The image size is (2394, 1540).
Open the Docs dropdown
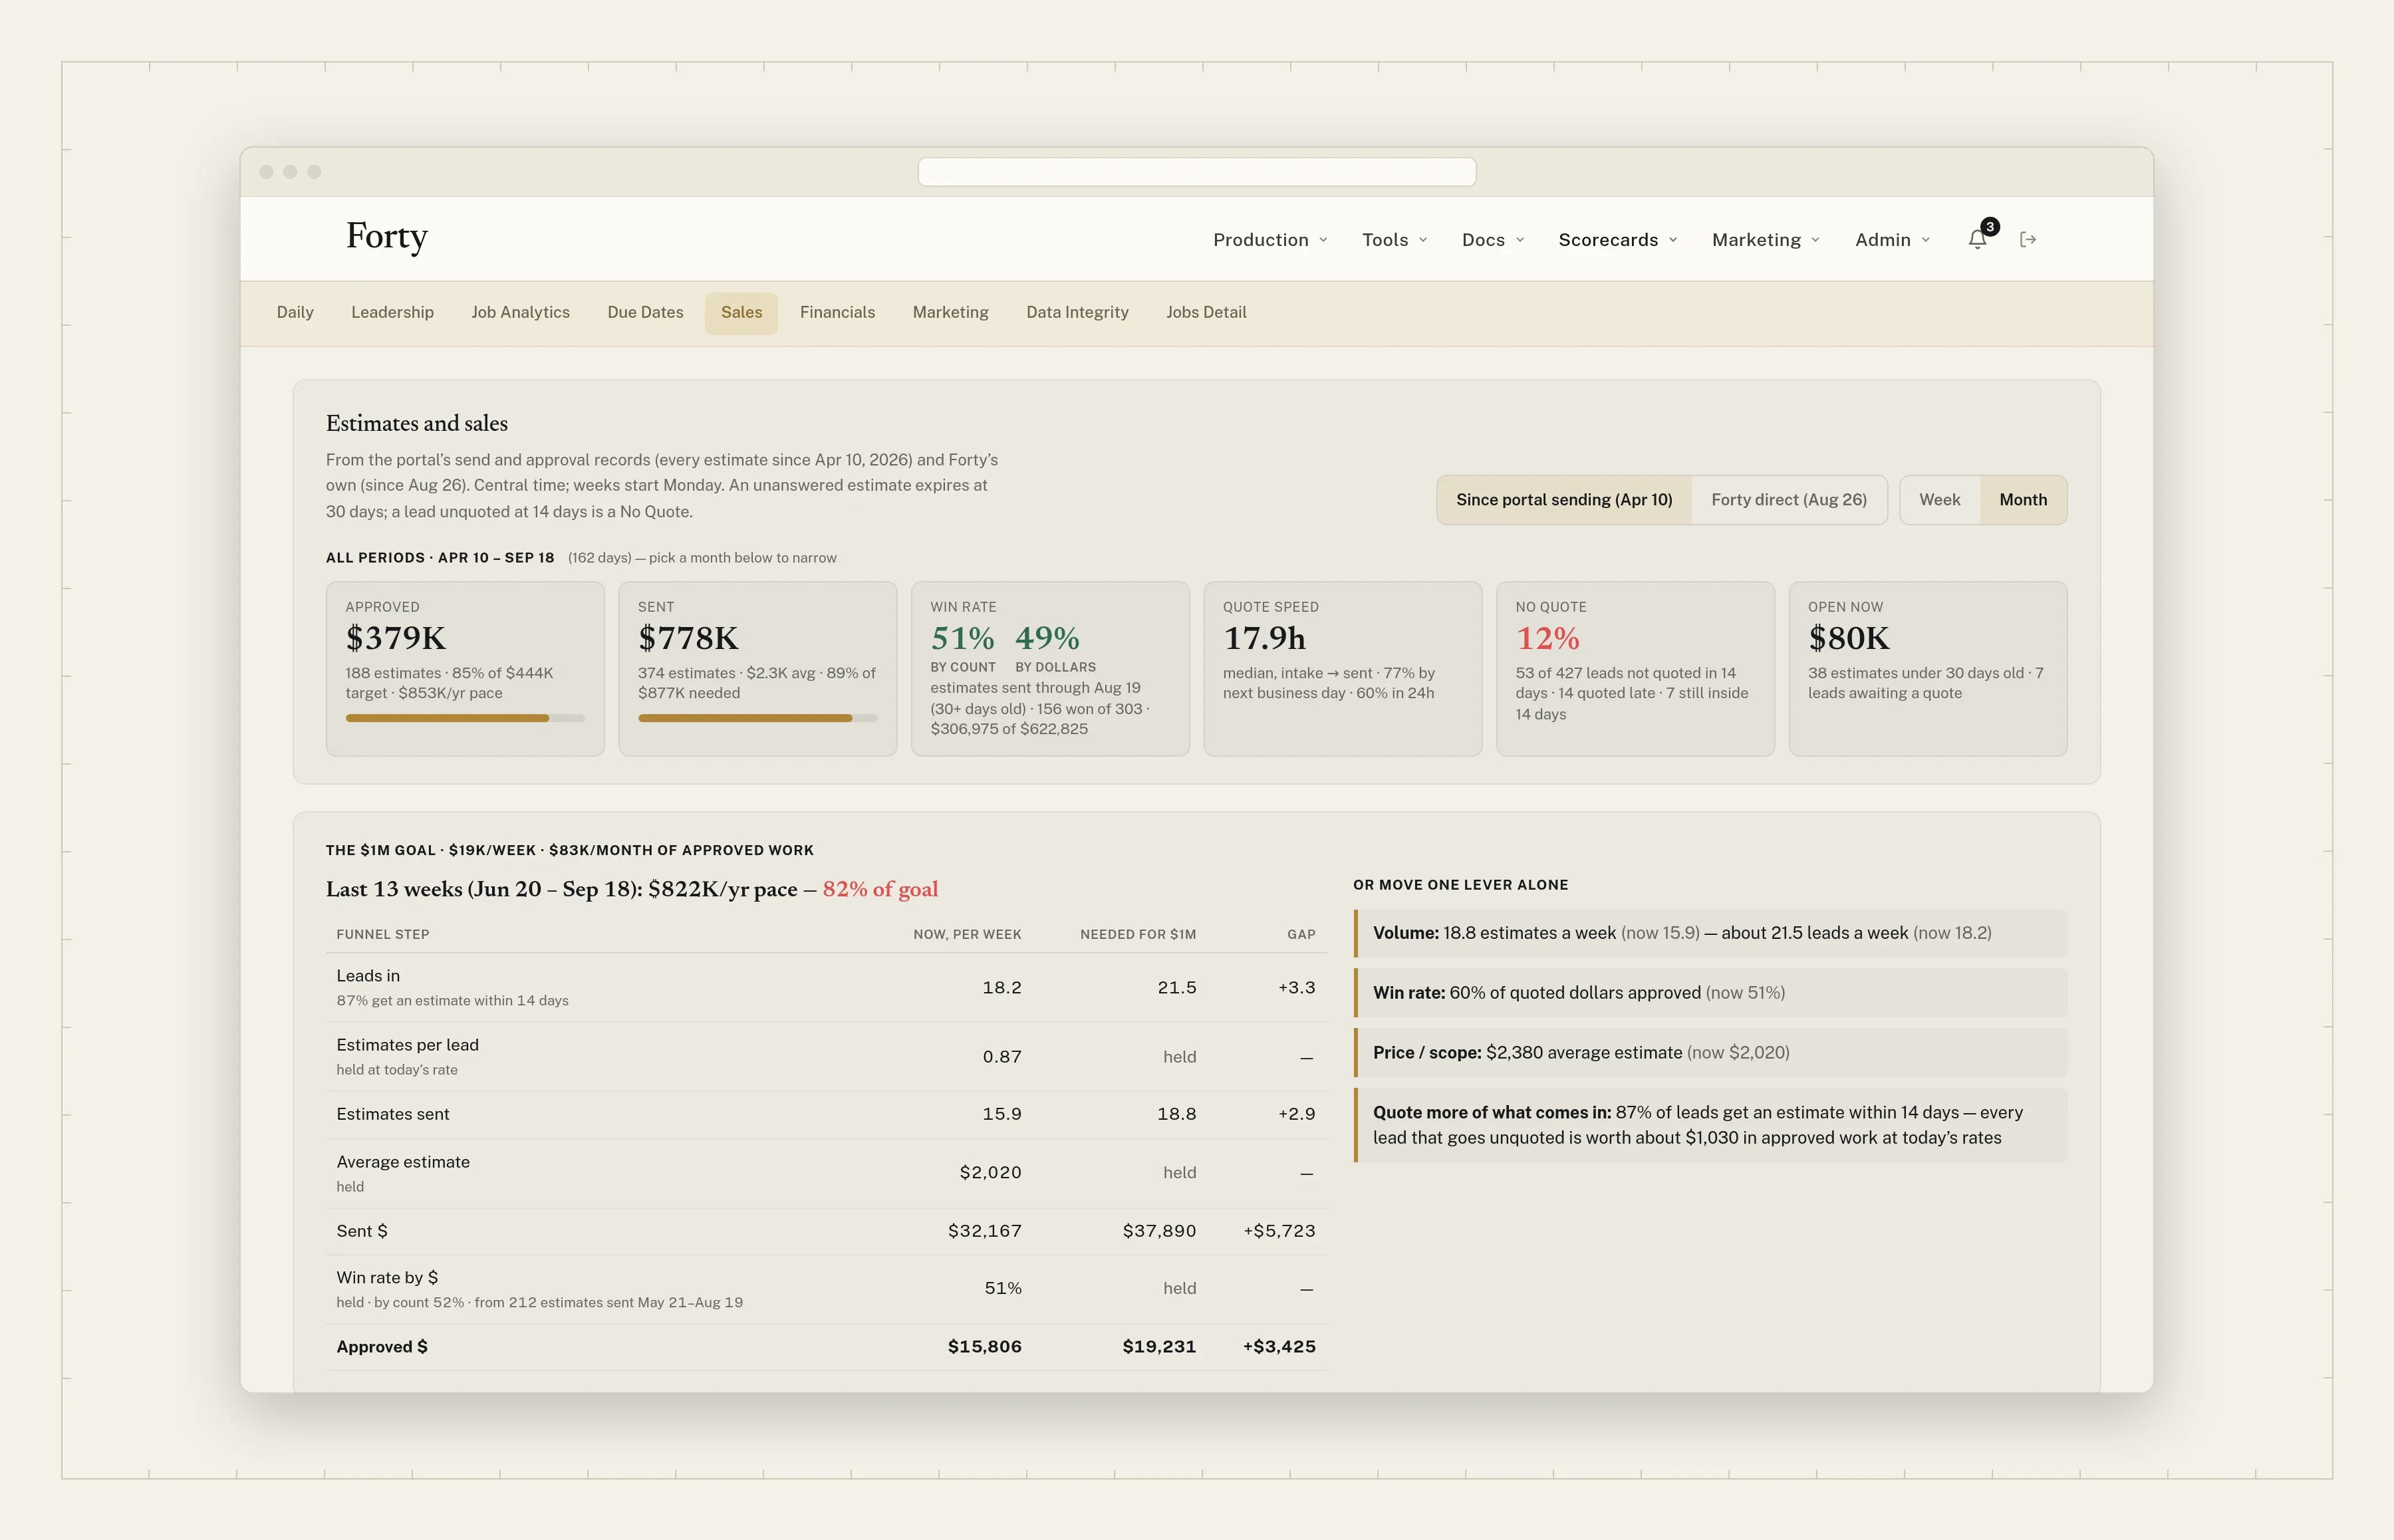click(1493, 240)
